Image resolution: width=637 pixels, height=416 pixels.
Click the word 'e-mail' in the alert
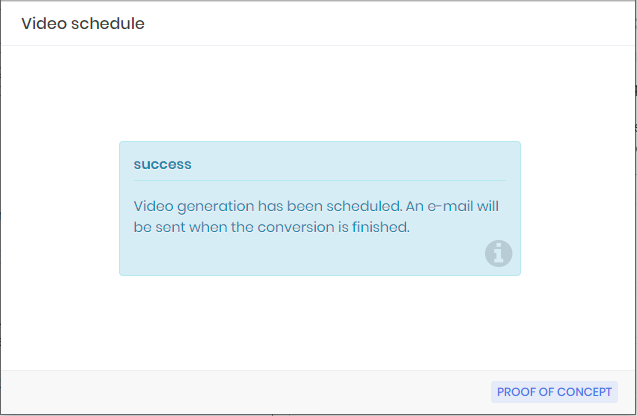pos(450,206)
